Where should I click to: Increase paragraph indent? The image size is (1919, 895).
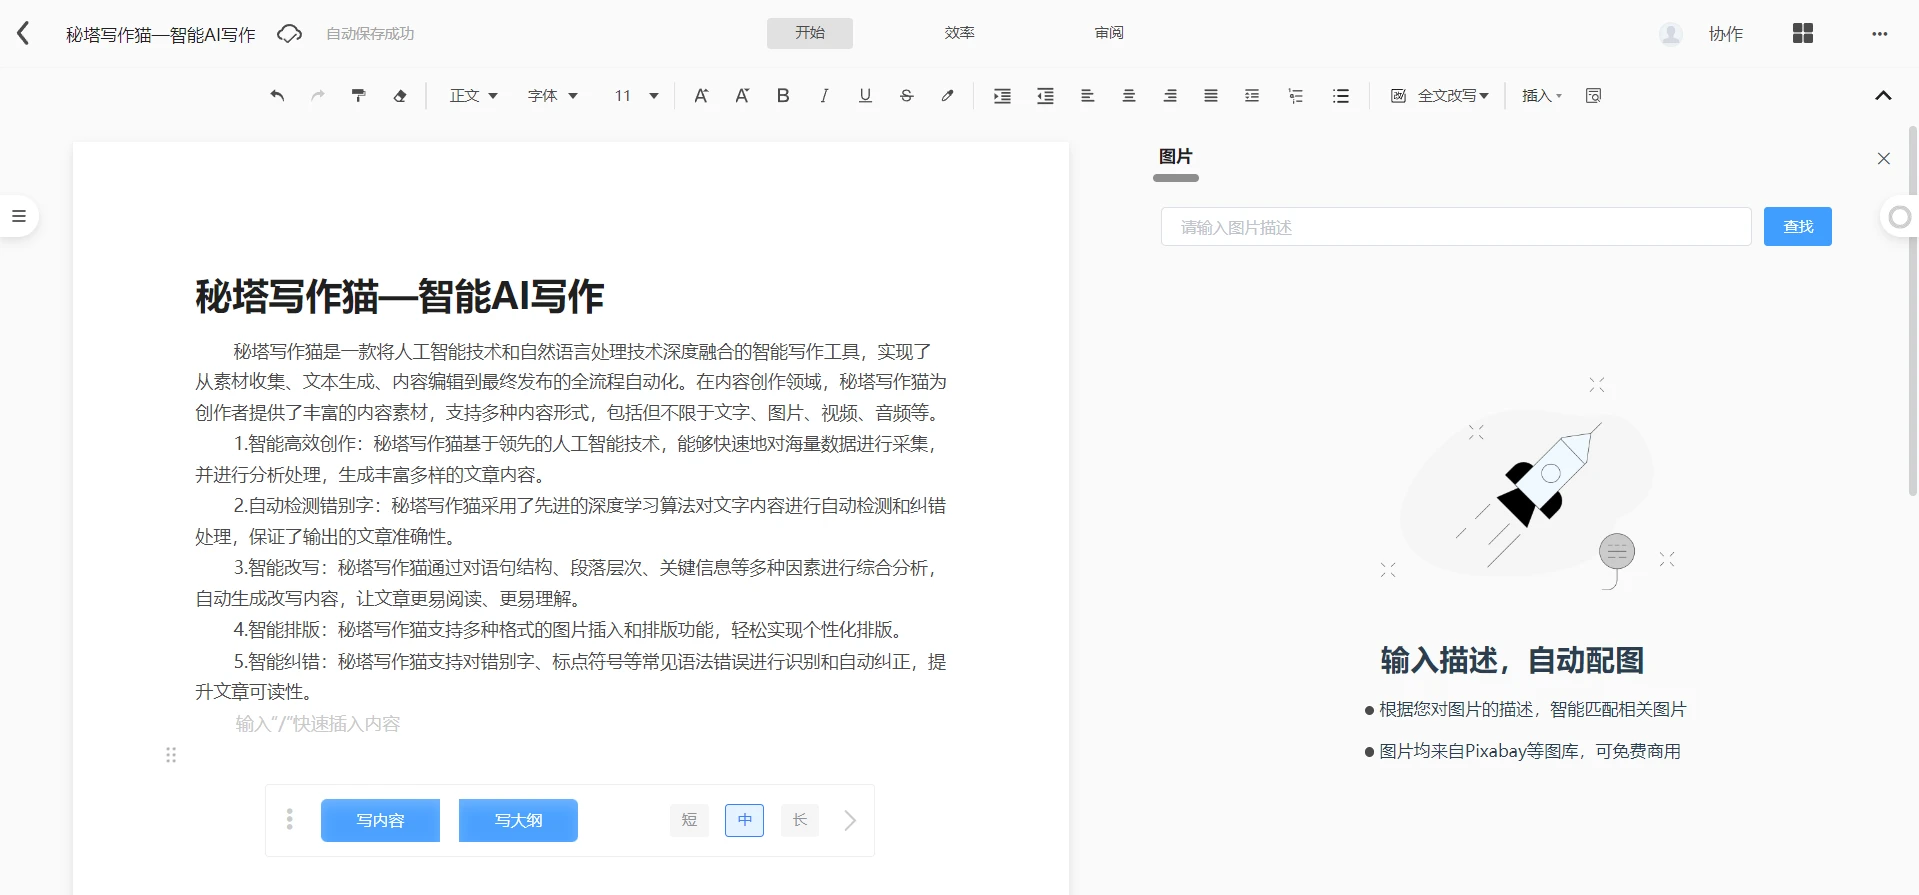[1002, 96]
